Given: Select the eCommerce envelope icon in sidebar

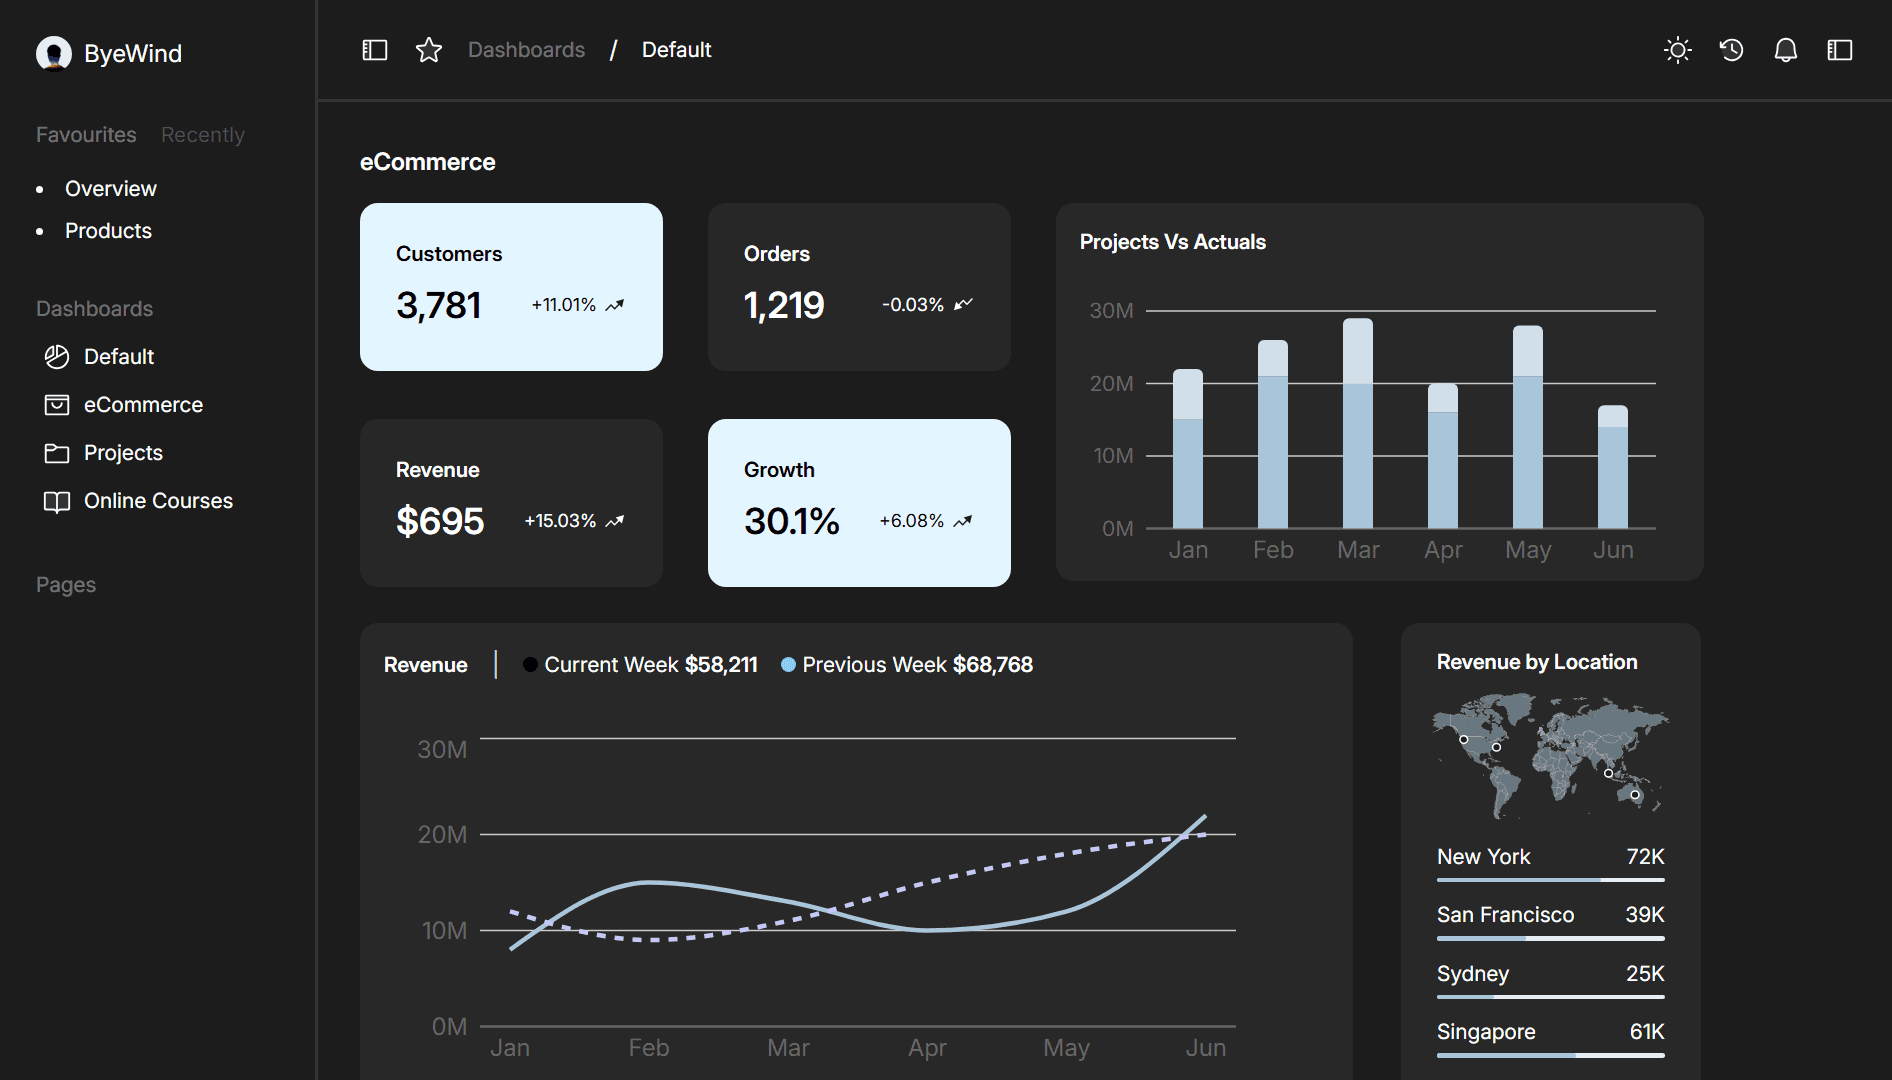Looking at the screenshot, I should click(56, 404).
